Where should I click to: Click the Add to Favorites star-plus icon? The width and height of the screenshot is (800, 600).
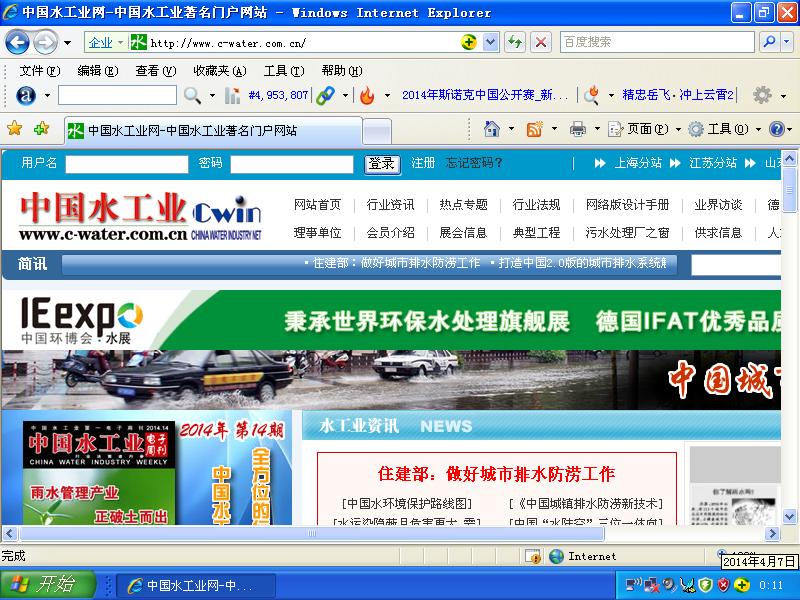[x=41, y=129]
